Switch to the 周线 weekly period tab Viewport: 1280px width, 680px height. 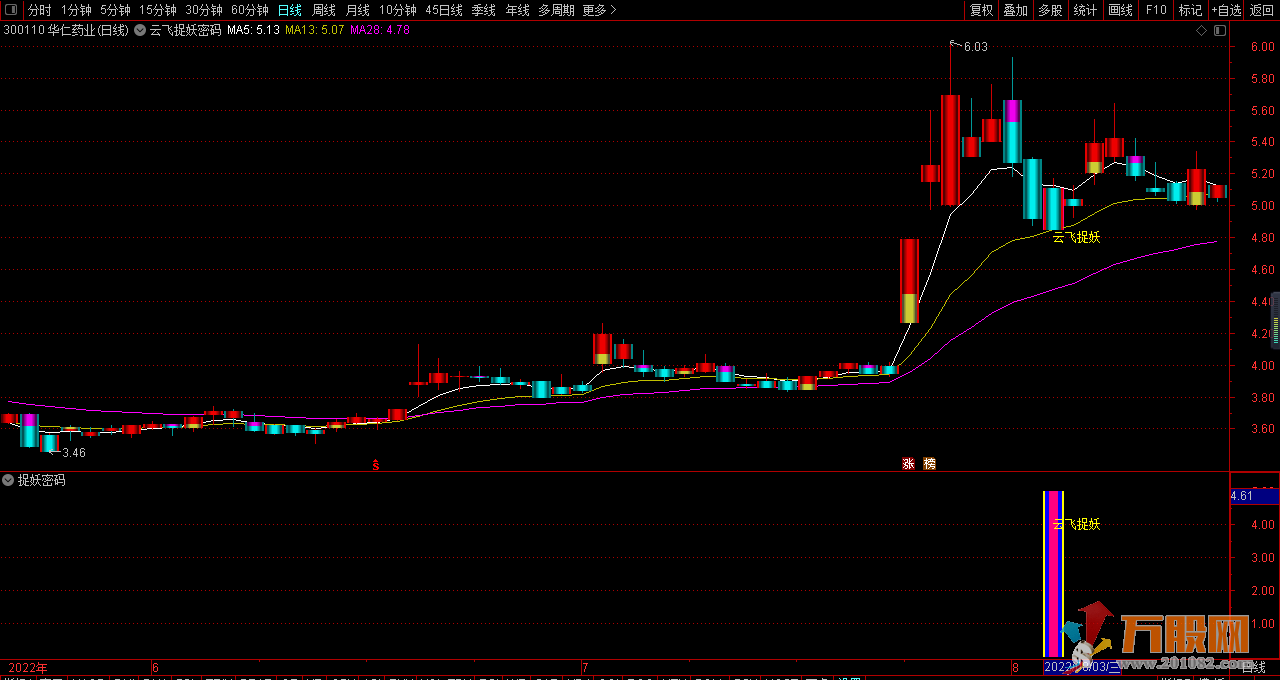point(324,10)
